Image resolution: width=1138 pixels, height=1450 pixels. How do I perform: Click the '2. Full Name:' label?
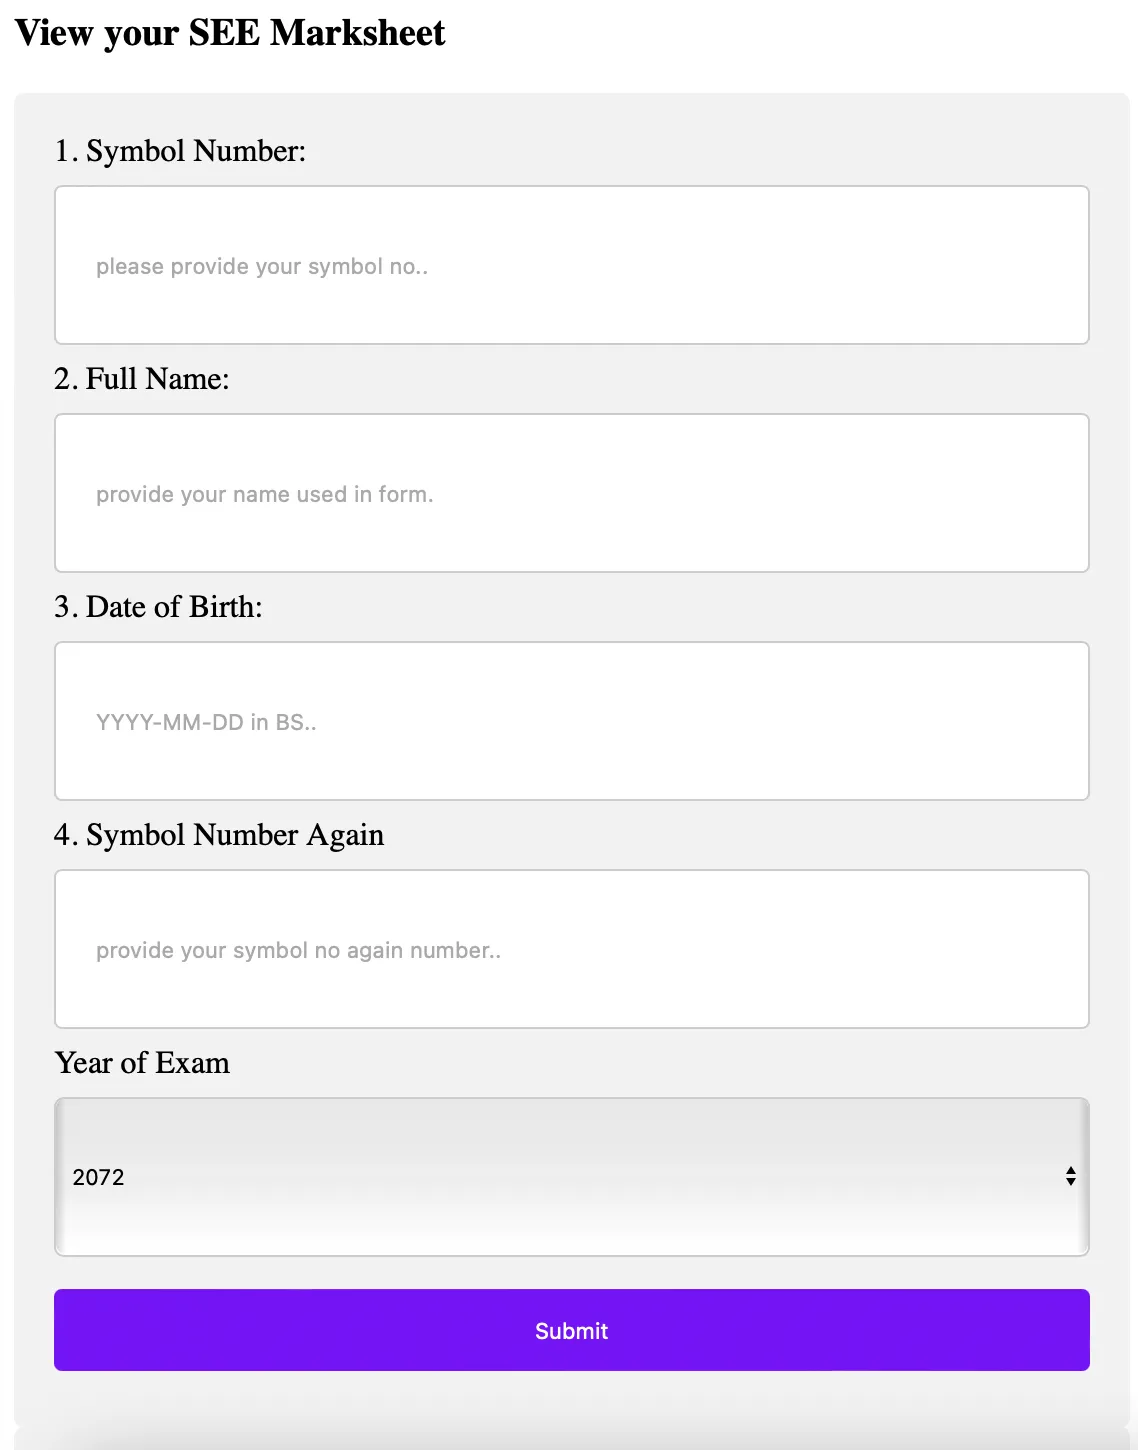[x=142, y=379]
